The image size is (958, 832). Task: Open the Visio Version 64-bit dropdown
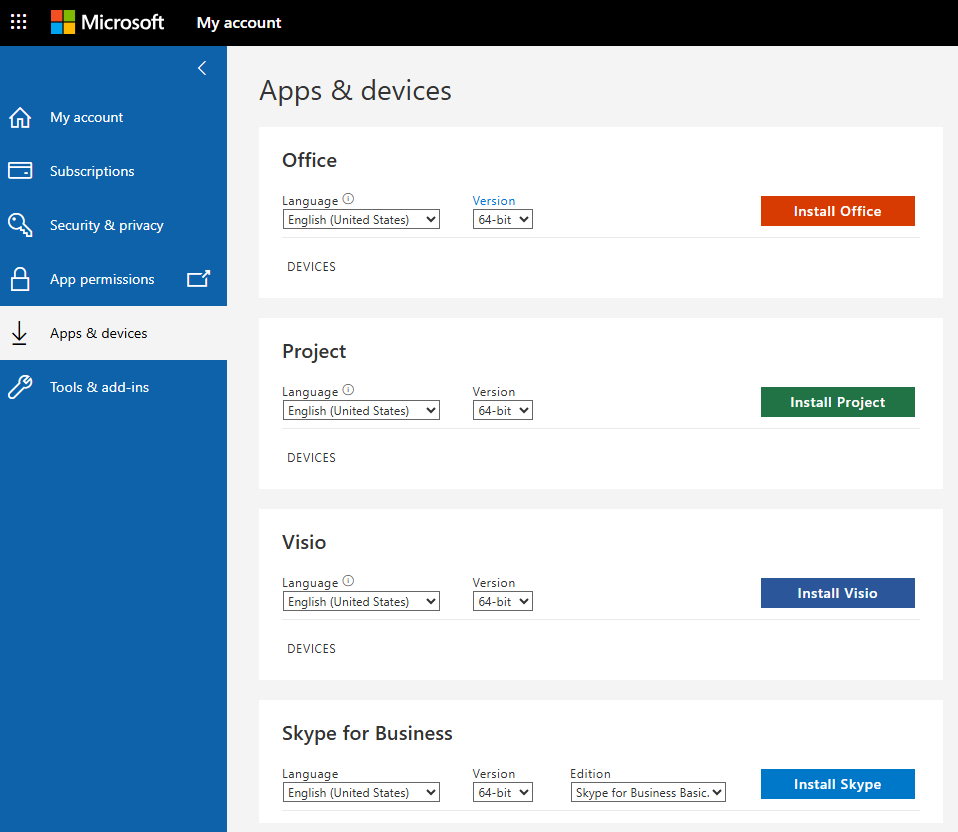pos(503,601)
